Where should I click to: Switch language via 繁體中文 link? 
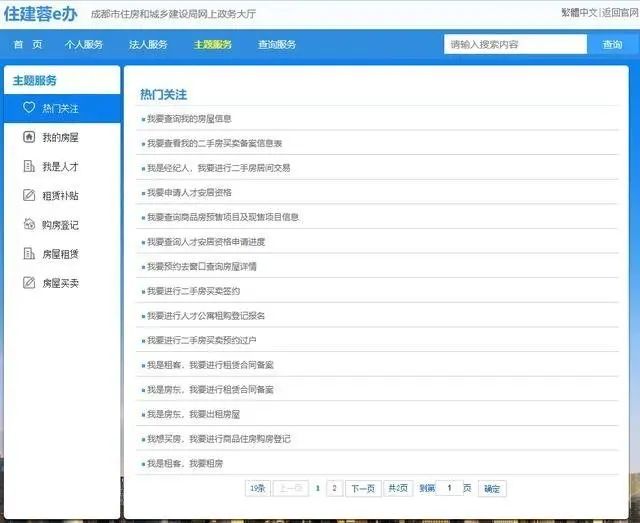[579, 13]
